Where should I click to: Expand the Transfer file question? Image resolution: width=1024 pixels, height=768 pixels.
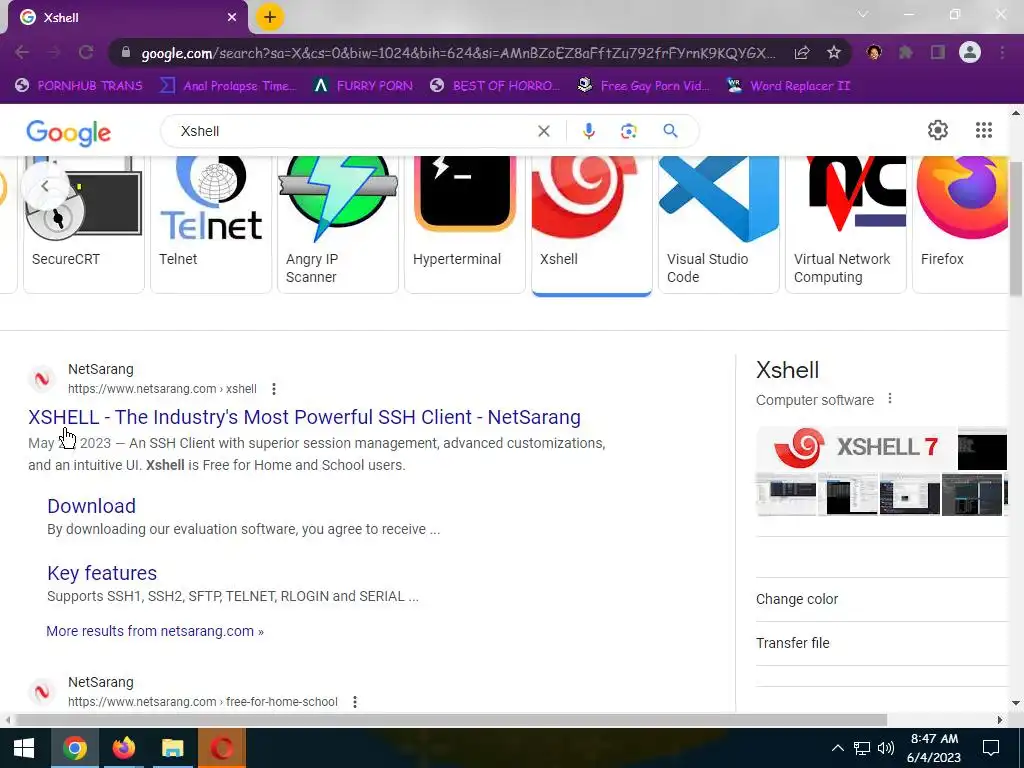(x=882, y=643)
